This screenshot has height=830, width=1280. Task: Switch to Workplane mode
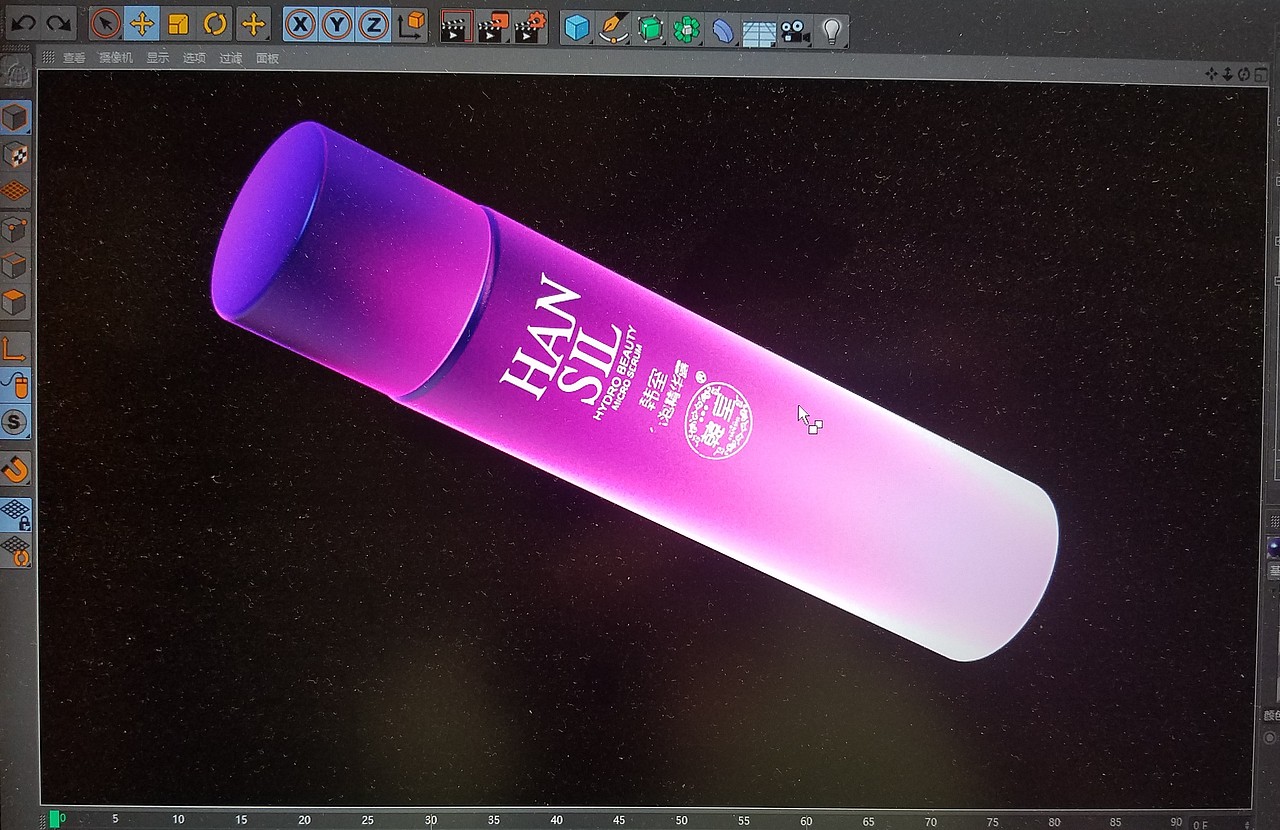click(15, 190)
